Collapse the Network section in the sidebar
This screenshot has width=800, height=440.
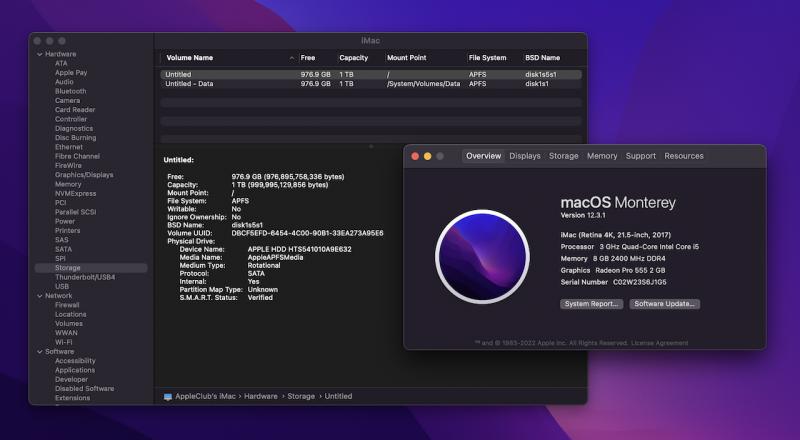(40, 296)
